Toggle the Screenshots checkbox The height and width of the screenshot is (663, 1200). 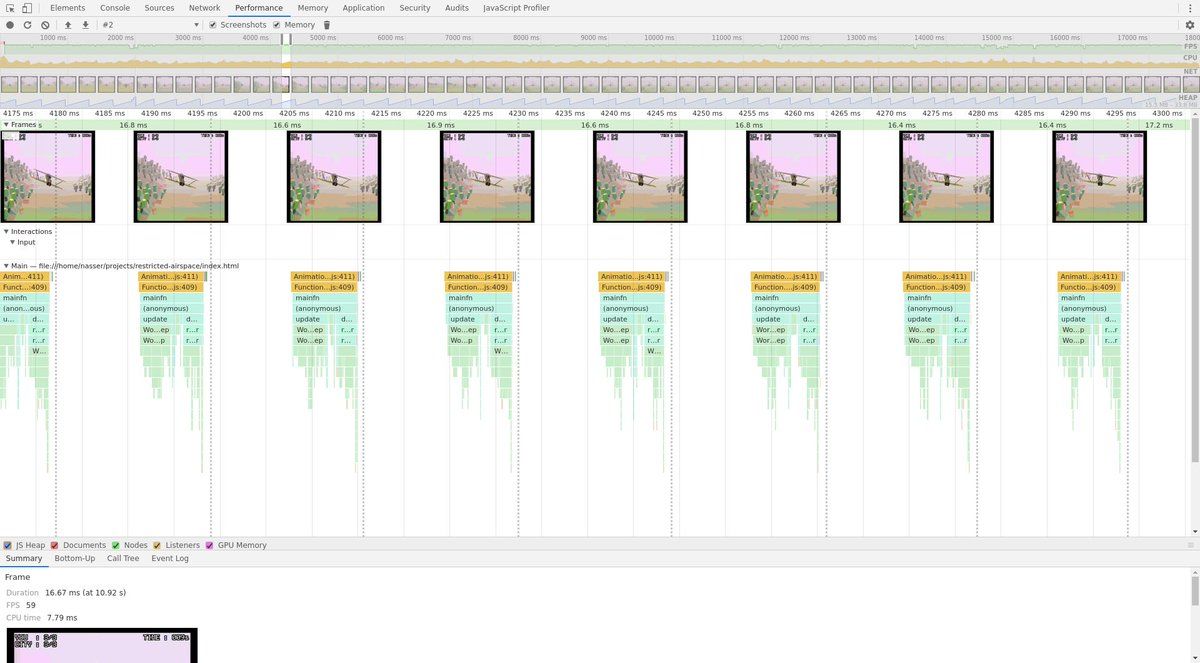pyautogui.click(x=213, y=25)
